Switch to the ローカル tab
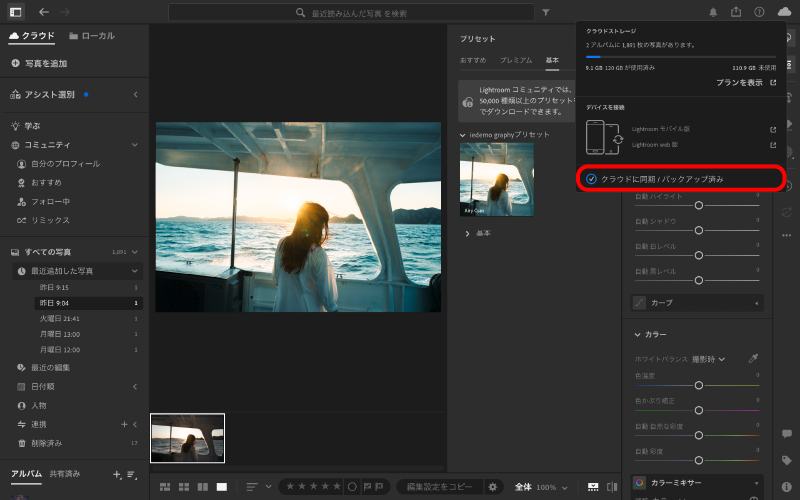 click(92, 36)
